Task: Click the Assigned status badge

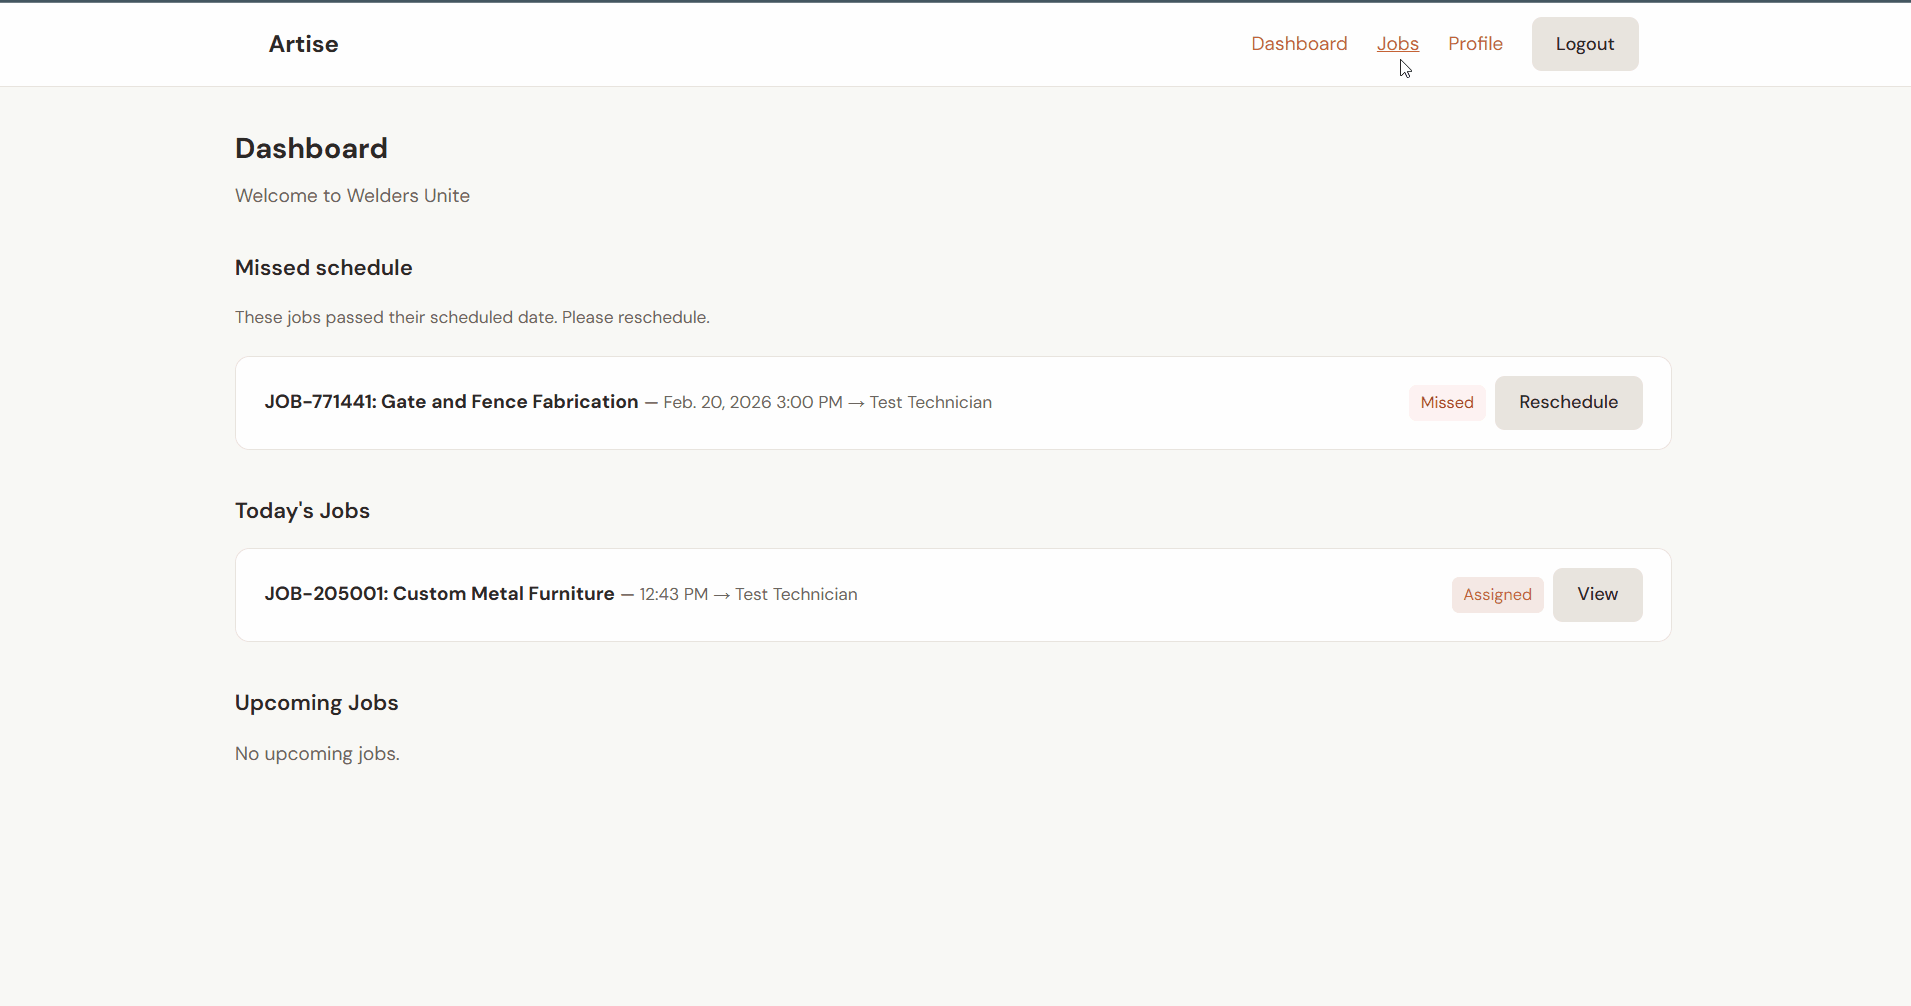Action: (x=1497, y=595)
